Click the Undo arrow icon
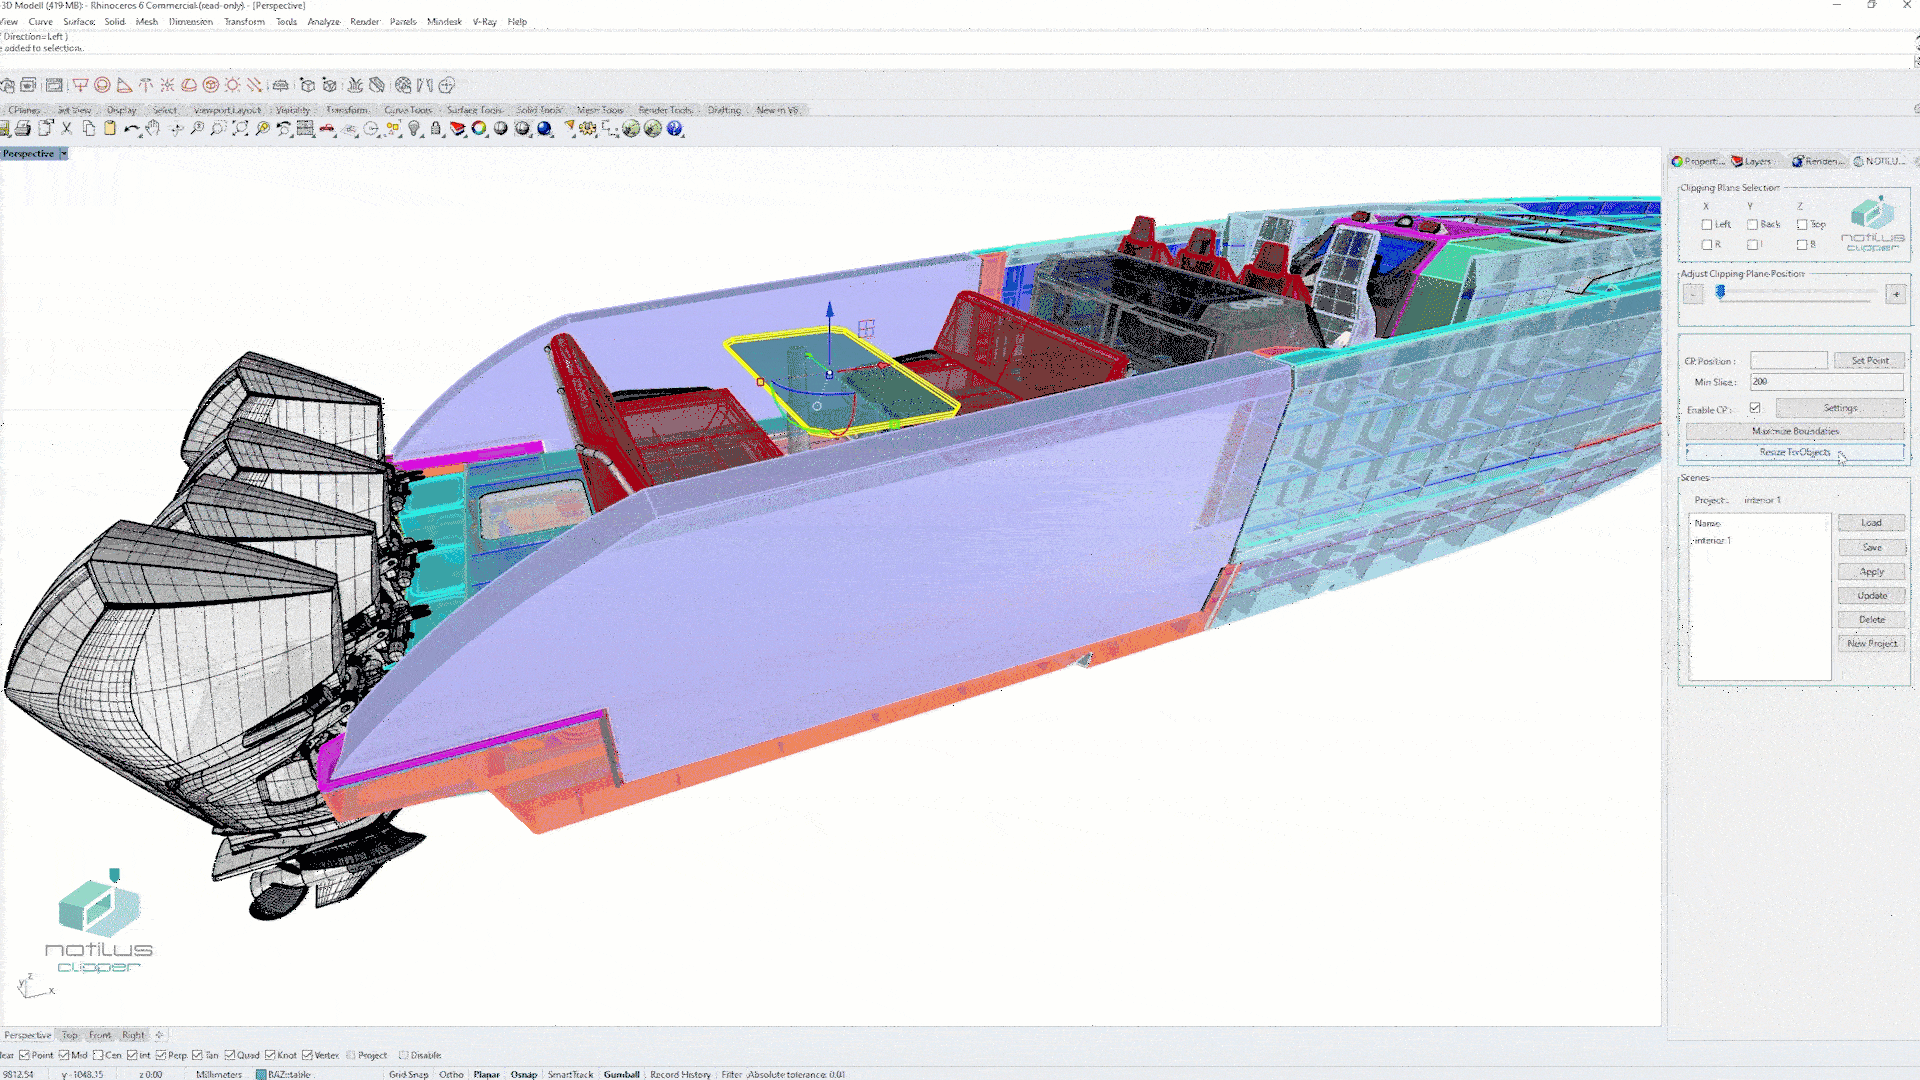The height and width of the screenshot is (1080, 1920). 132,128
